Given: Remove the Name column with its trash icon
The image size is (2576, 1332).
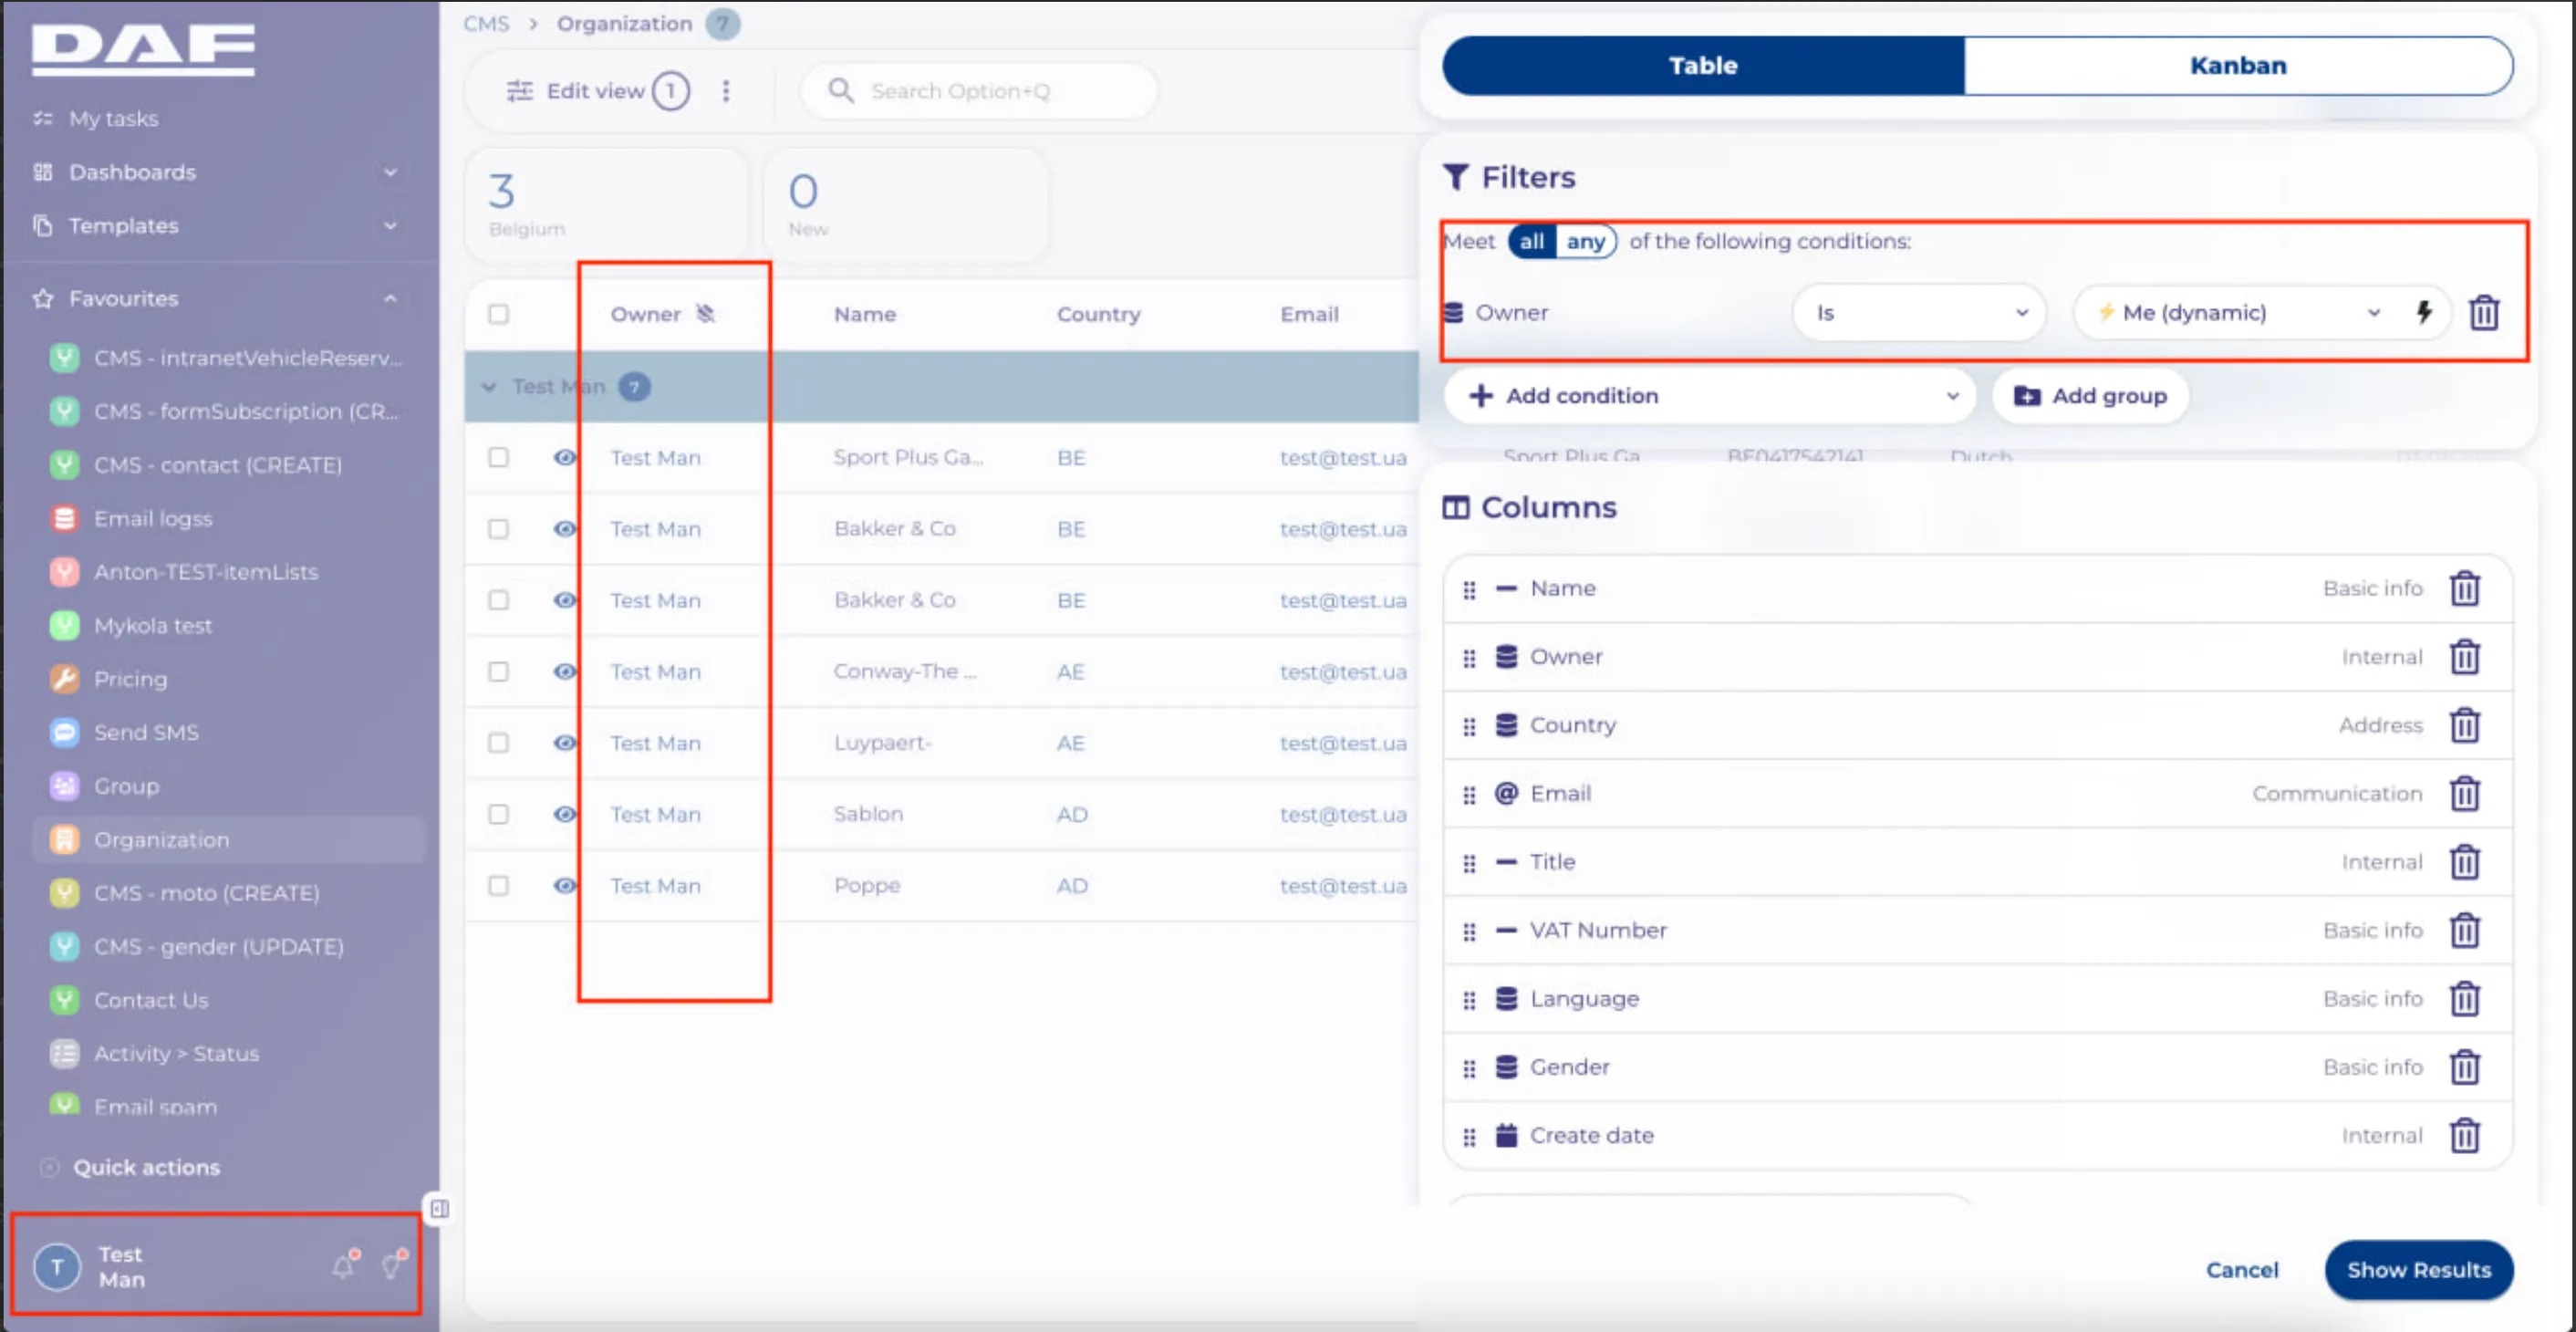Looking at the screenshot, I should tap(2465, 589).
